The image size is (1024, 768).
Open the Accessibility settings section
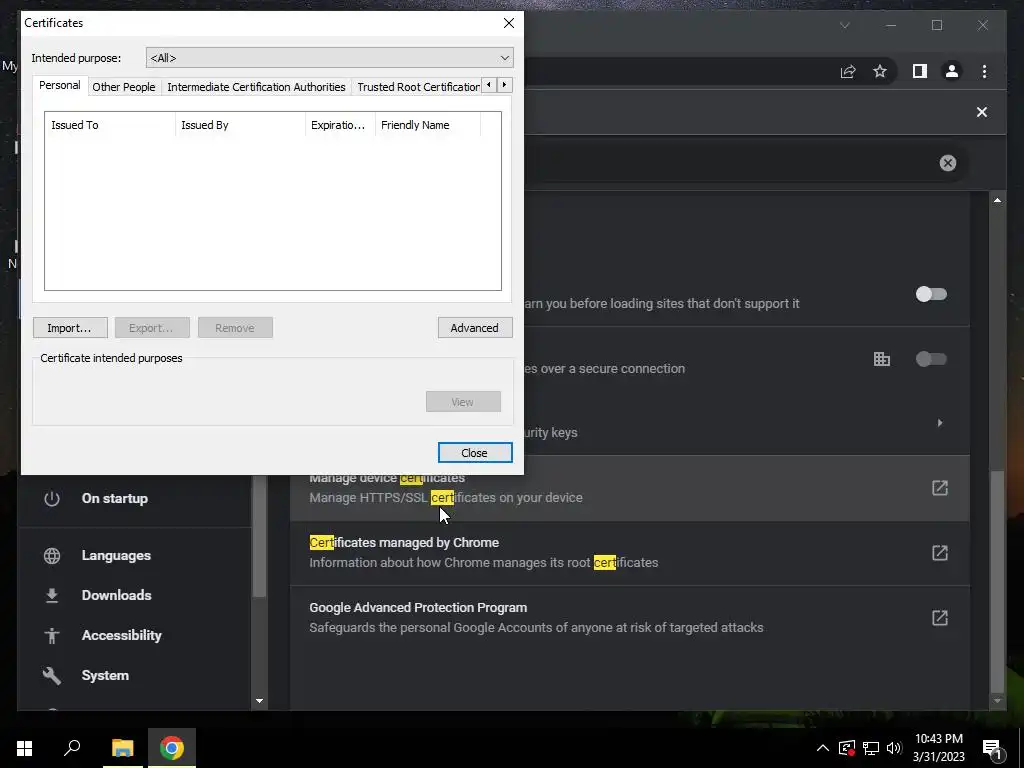(x=121, y=635)
